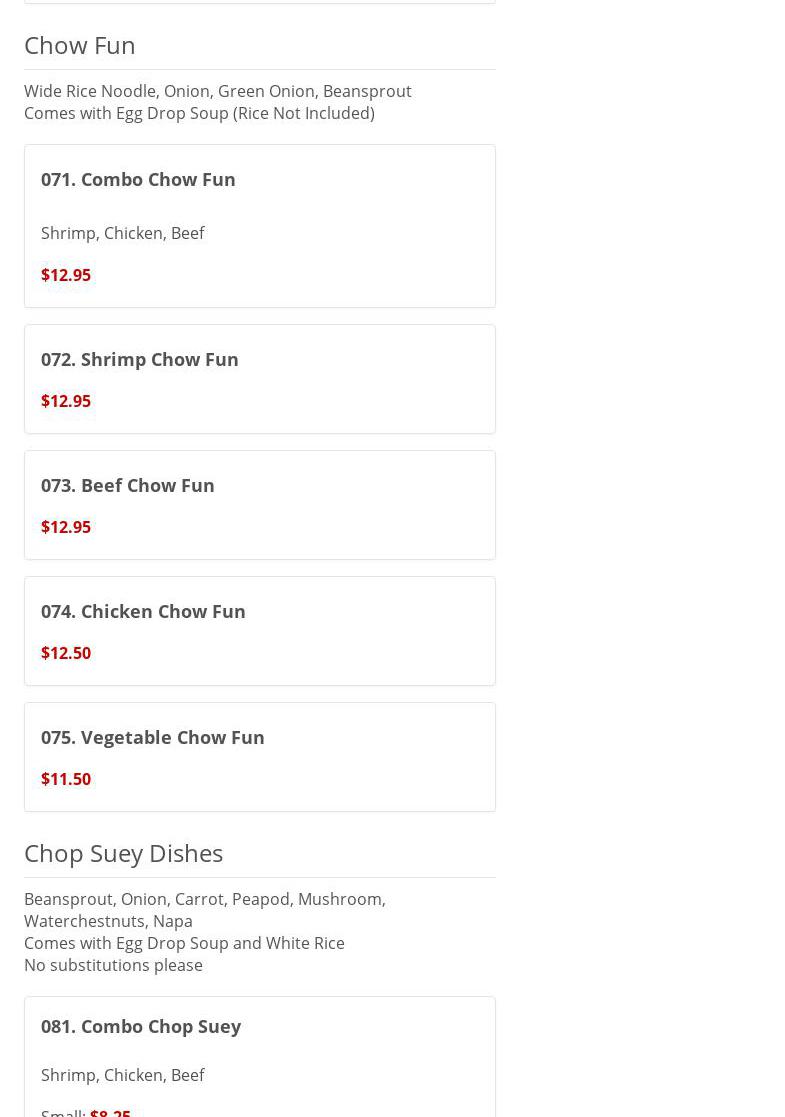This screenshot has height=1117, width=785.
Task: Click the $12.95 price under Combo Chow Fun
Action: pyautogui.click(x=66, y=275)
